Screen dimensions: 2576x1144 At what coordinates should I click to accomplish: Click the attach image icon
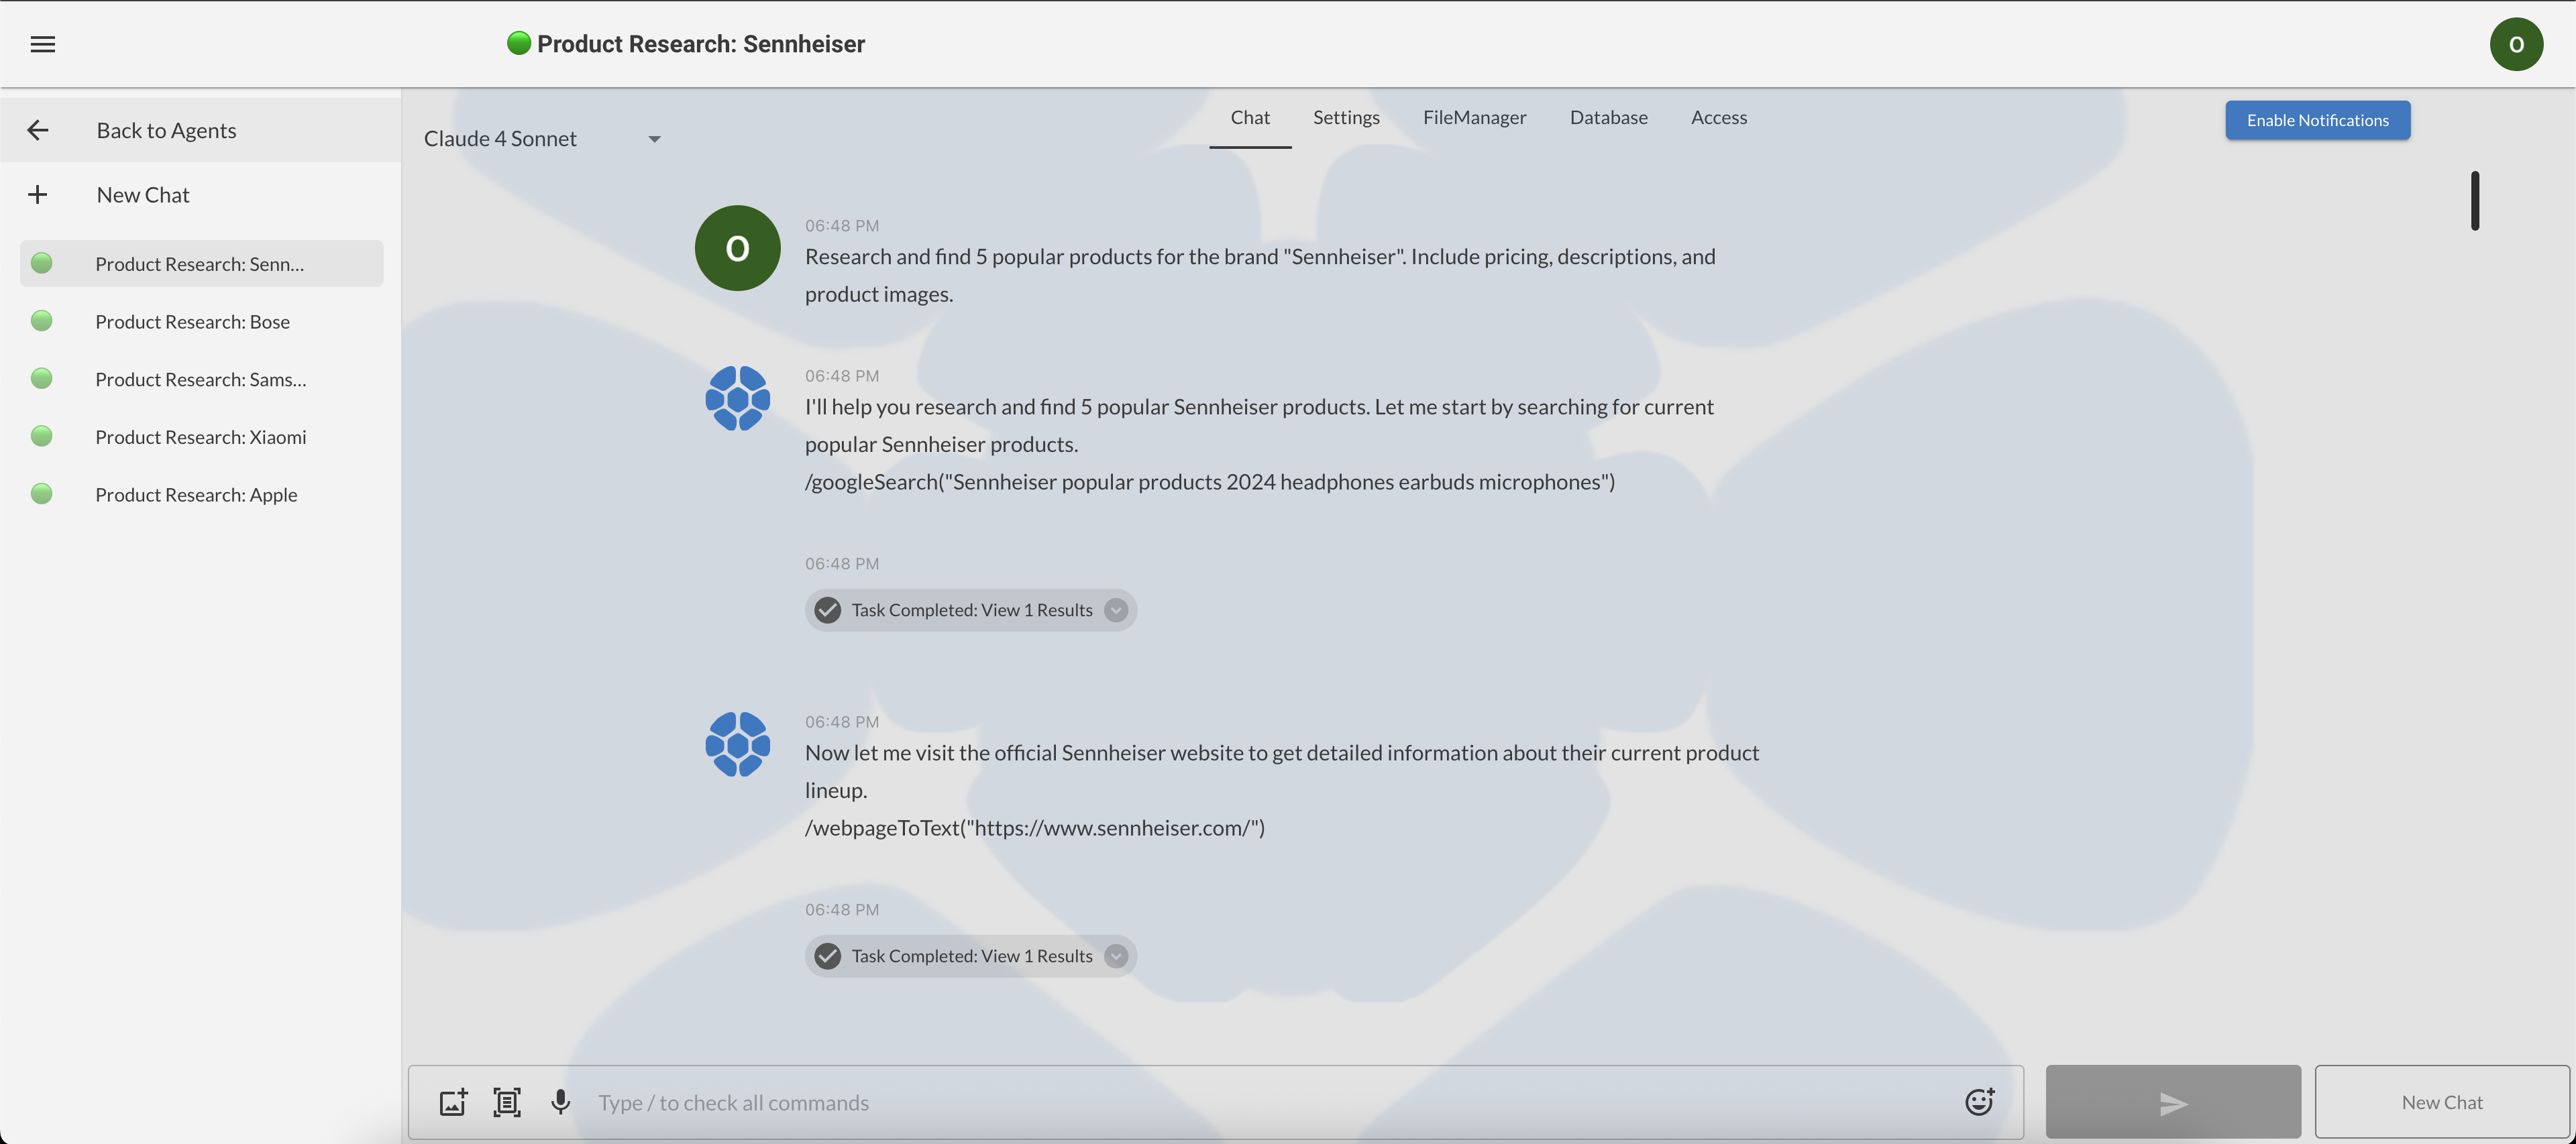point(453,1102)
